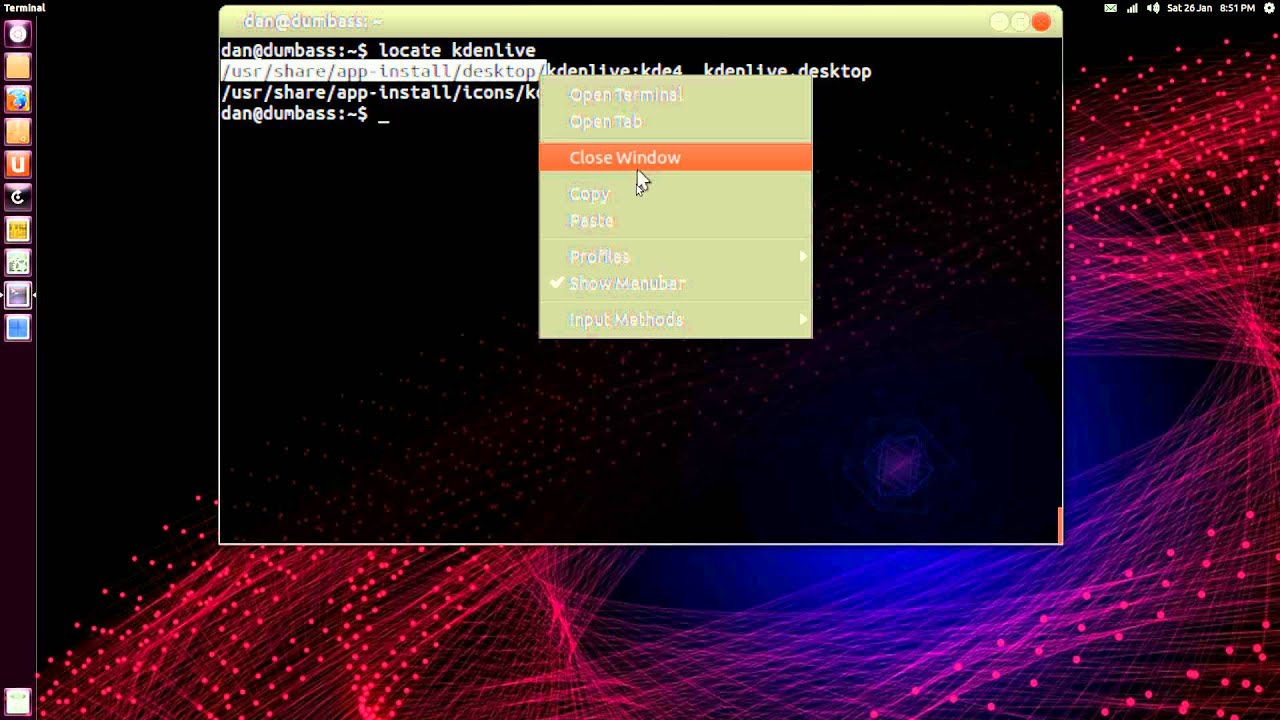Screen dimensions: 1280x720
Task: Open Ubuntu Software Center from the launcher
Action: pos(18,132)
